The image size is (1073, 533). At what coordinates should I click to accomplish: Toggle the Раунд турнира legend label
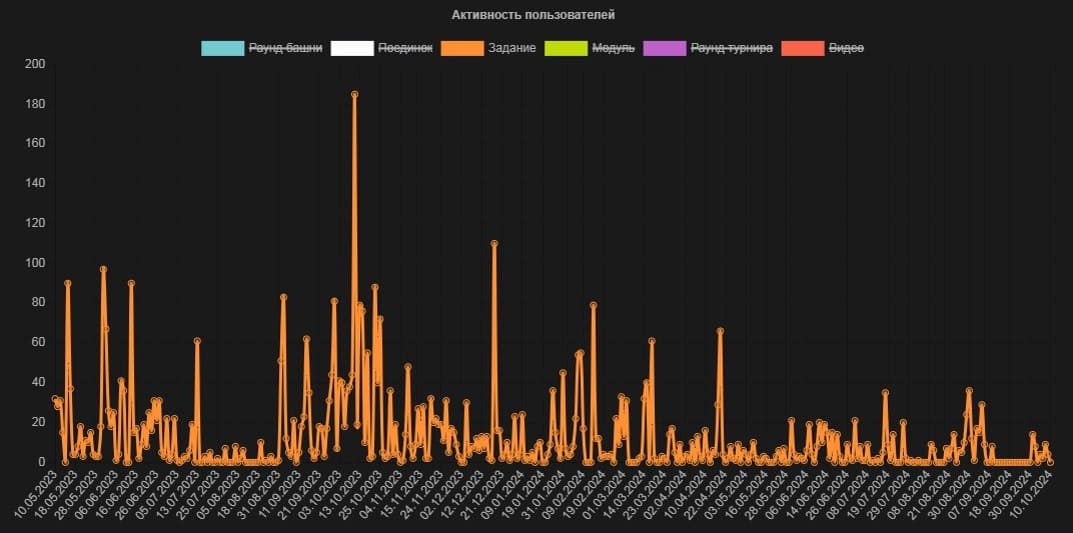coord(732,48)
